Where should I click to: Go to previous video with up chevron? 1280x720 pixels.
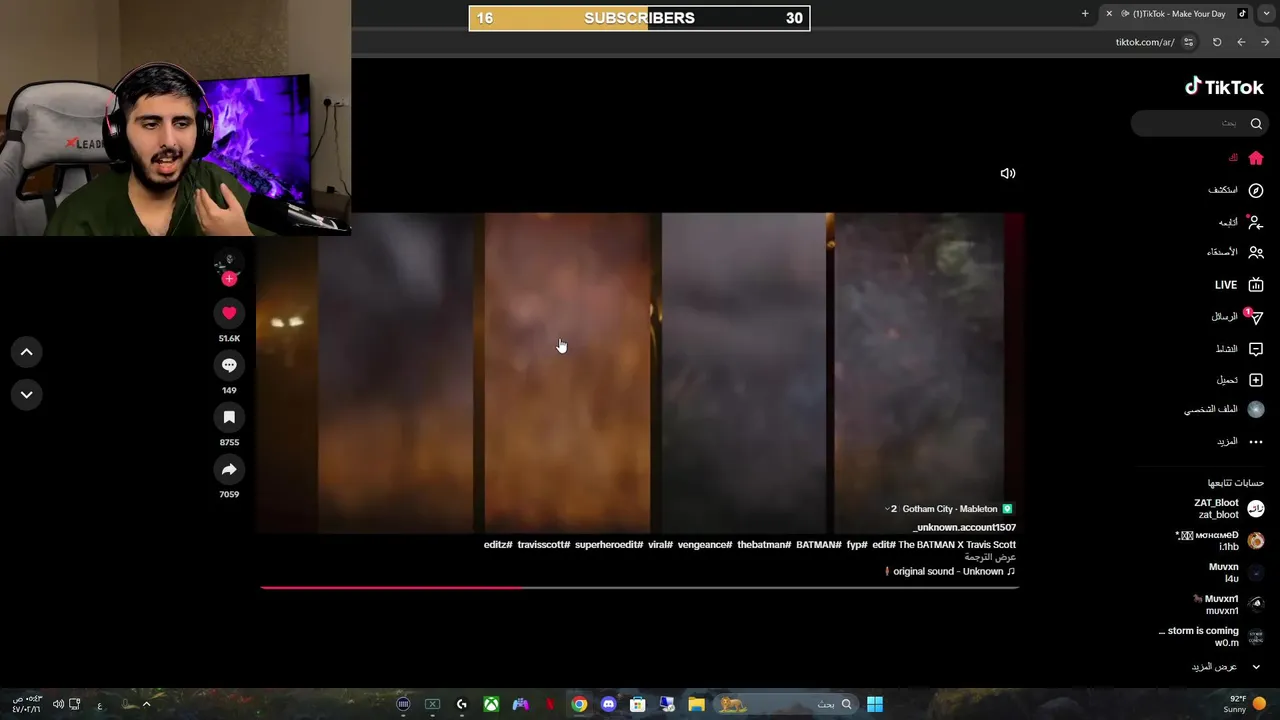(x=27, y=352)
